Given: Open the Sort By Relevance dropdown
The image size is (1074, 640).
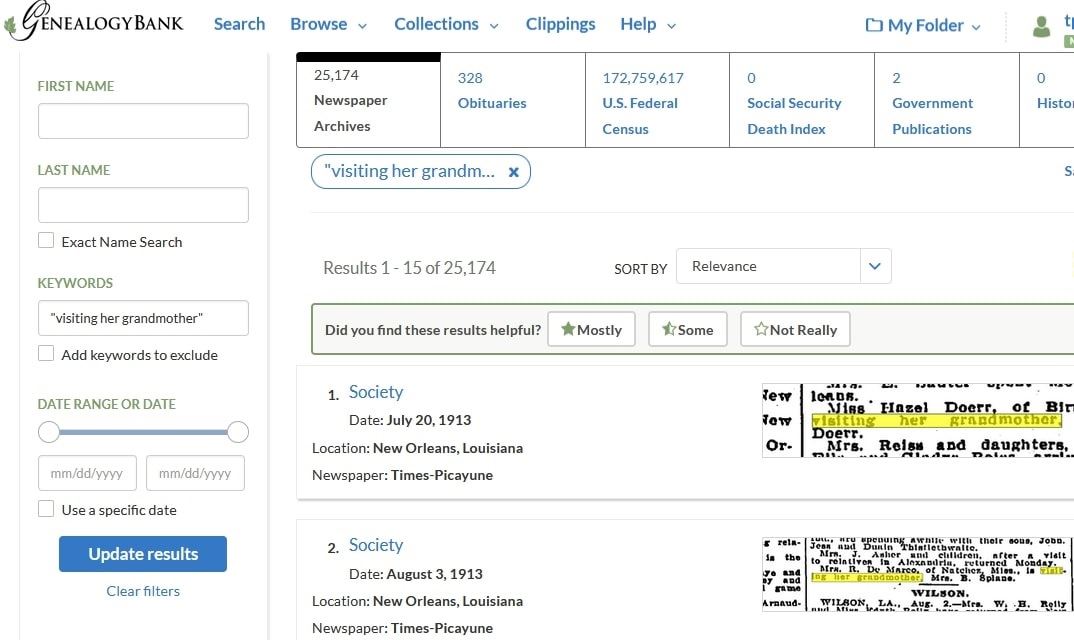Looking at the screenshot, I should [784, 266].
